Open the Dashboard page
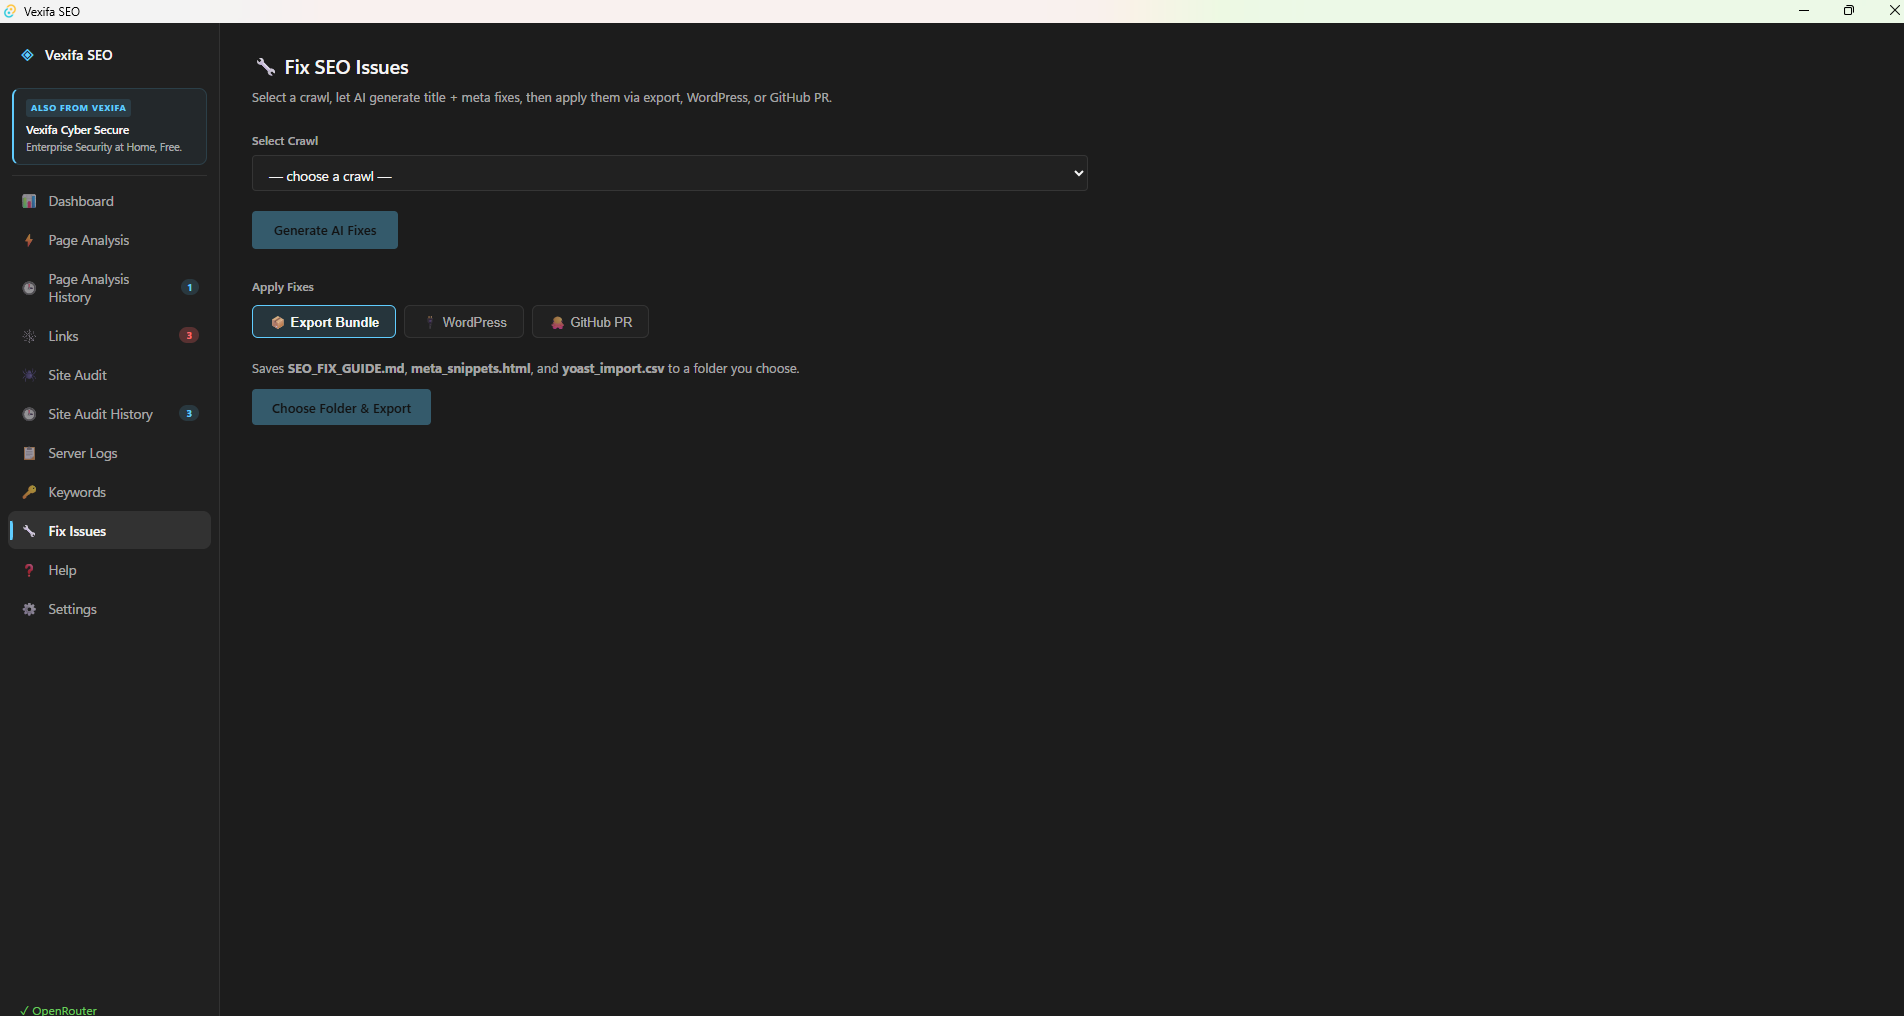The height and width of the screenshot is (1016, 1904). click(110, 201)
